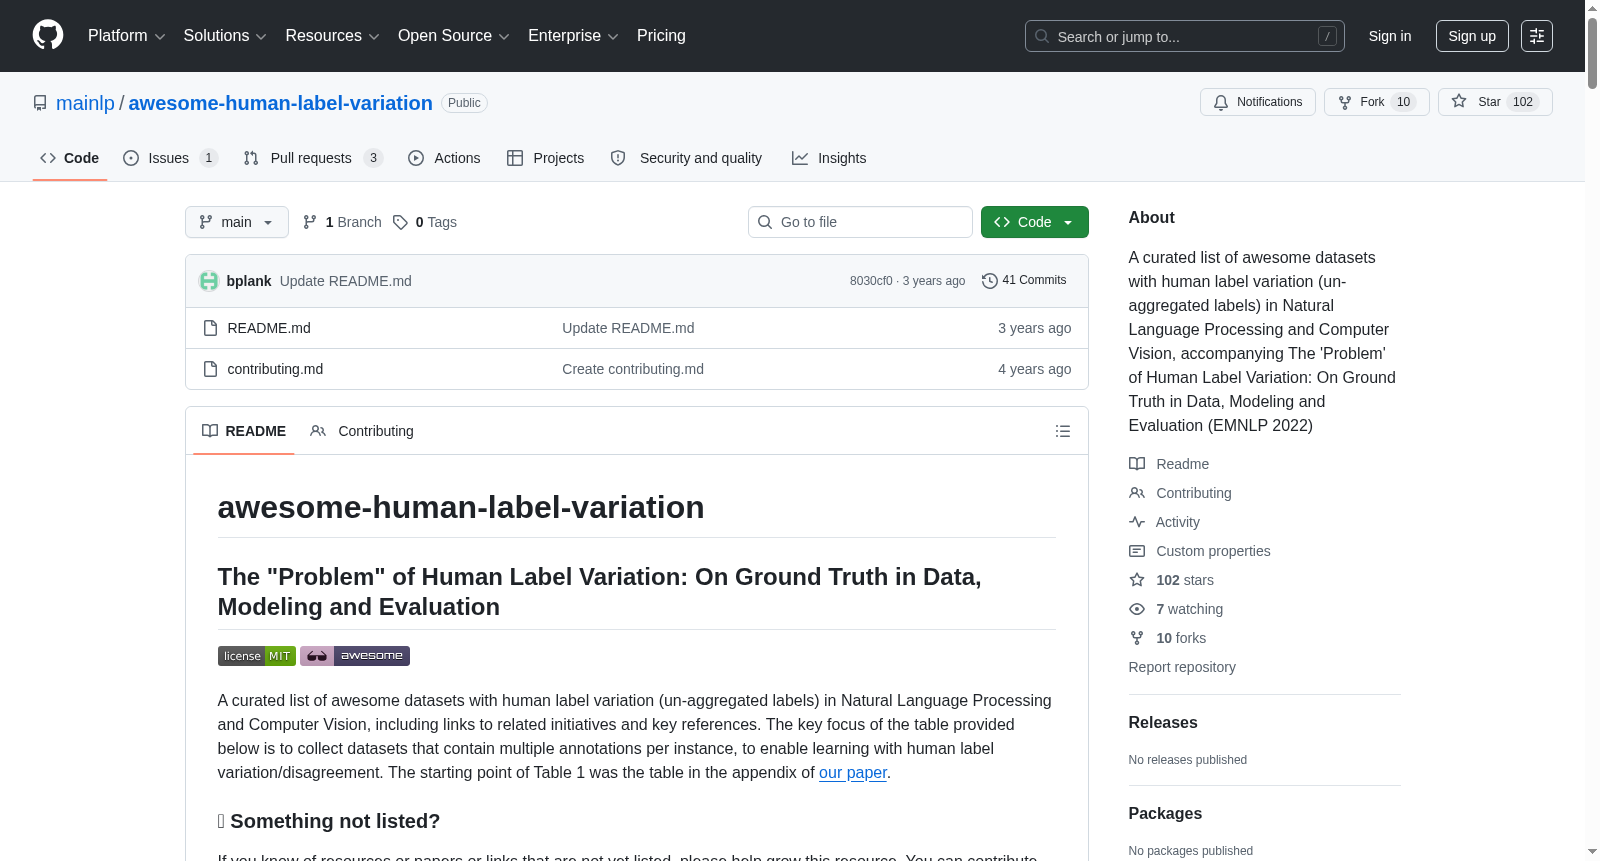The height and width of the screenshot is (861, 1600).
Task: Click the slash shortcut key icon in search
Action: (x=1327, y=36)
